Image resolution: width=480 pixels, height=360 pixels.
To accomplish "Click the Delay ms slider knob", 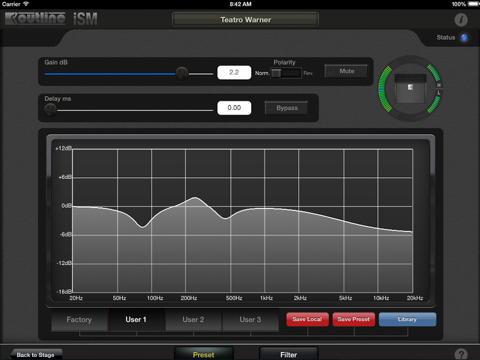I will 50,109.
